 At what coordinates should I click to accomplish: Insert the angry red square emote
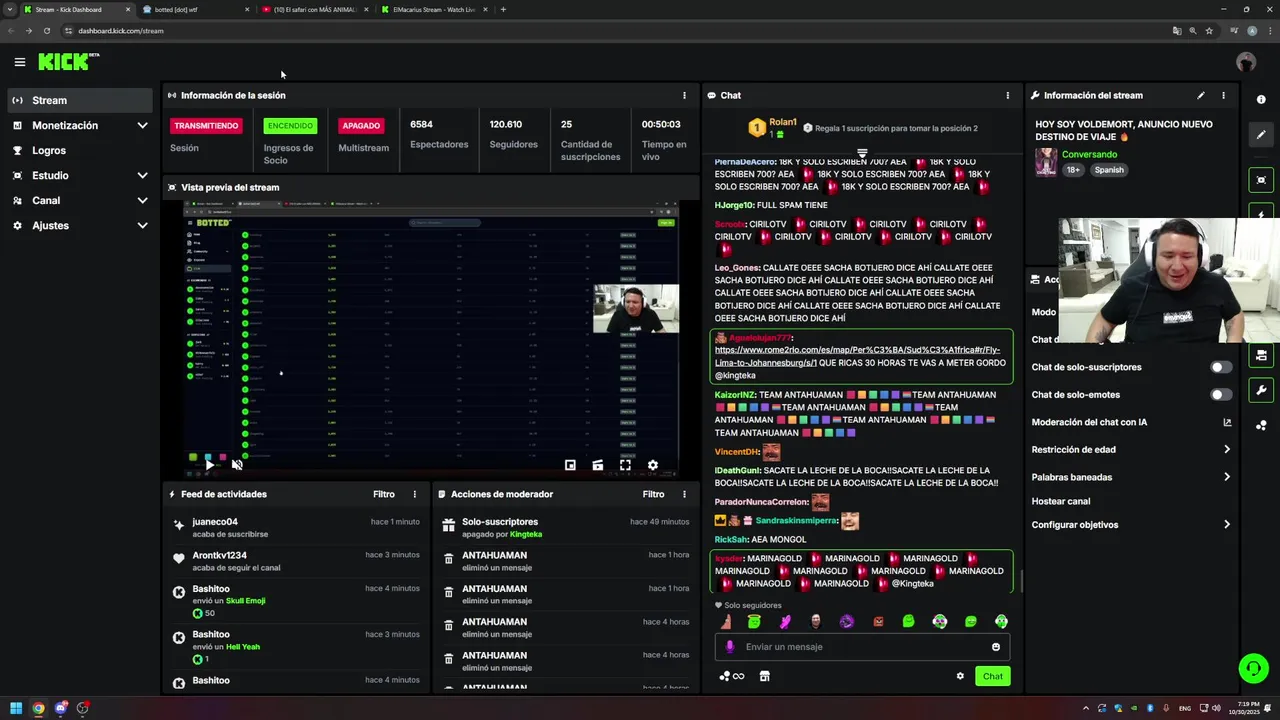click(x=878, y=622)
